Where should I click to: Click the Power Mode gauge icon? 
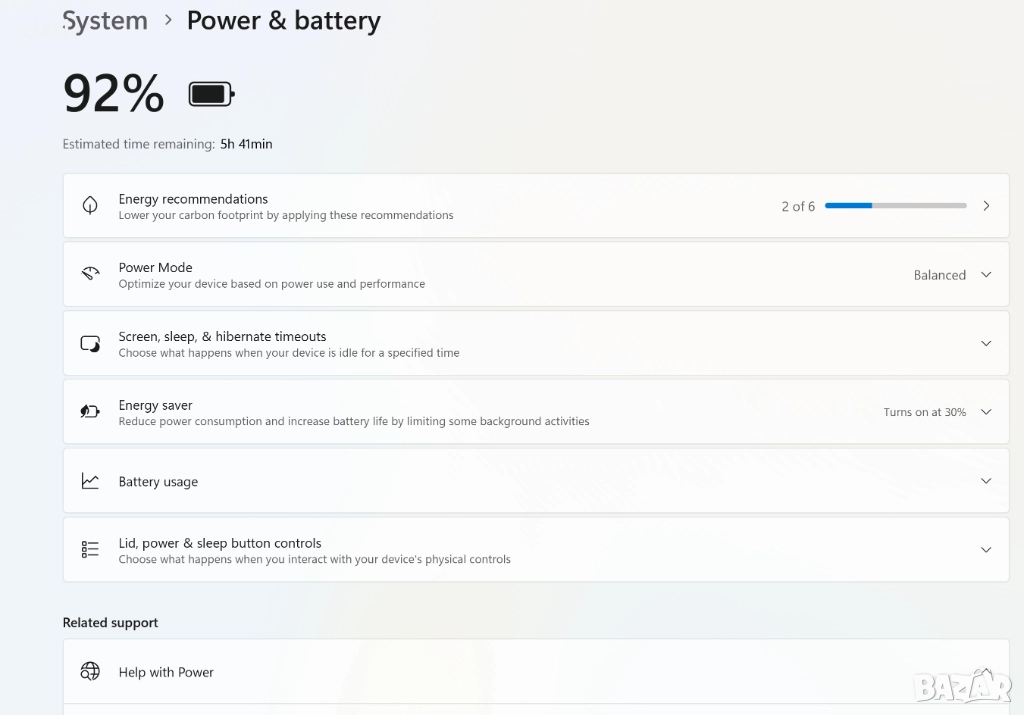[x=90, y=275]
